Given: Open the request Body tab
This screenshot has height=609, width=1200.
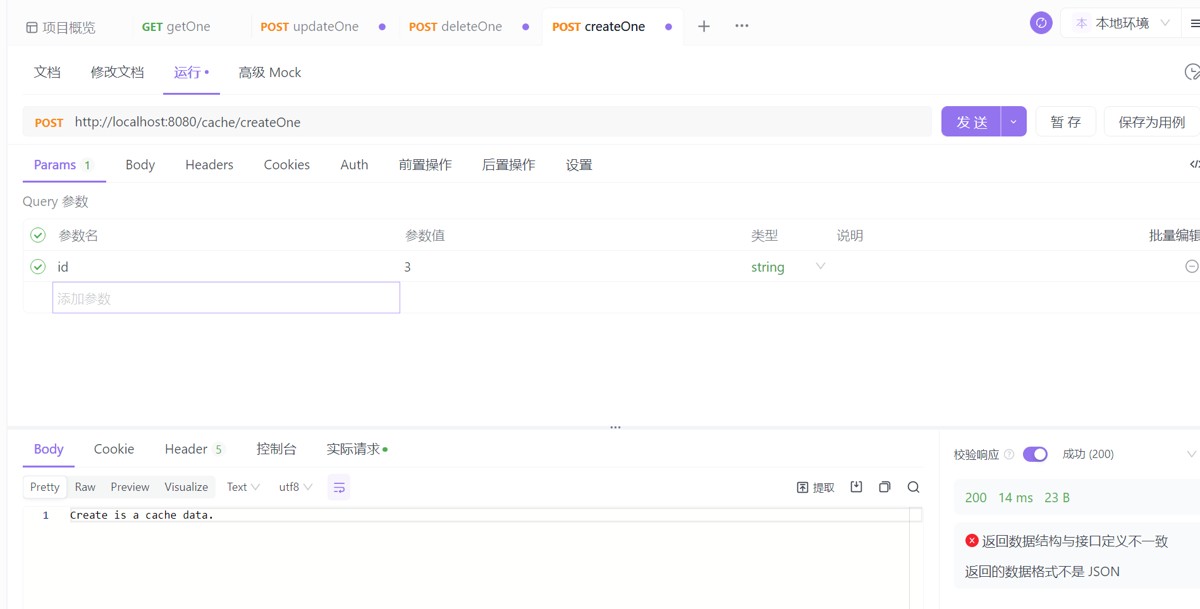Looking at the screenshot, I should 140,165.
